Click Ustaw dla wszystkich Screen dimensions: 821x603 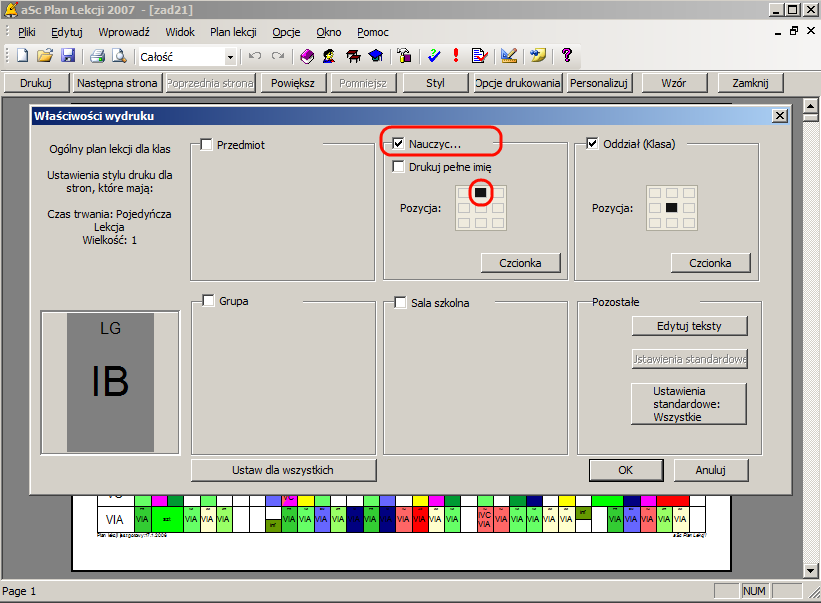coord(283,470)
